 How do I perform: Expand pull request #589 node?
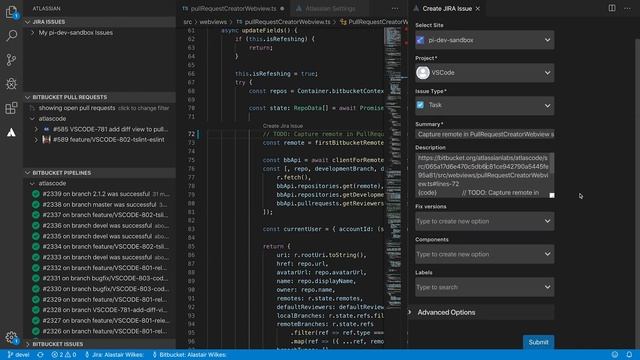pyautogui.click(x=36, y=140)
